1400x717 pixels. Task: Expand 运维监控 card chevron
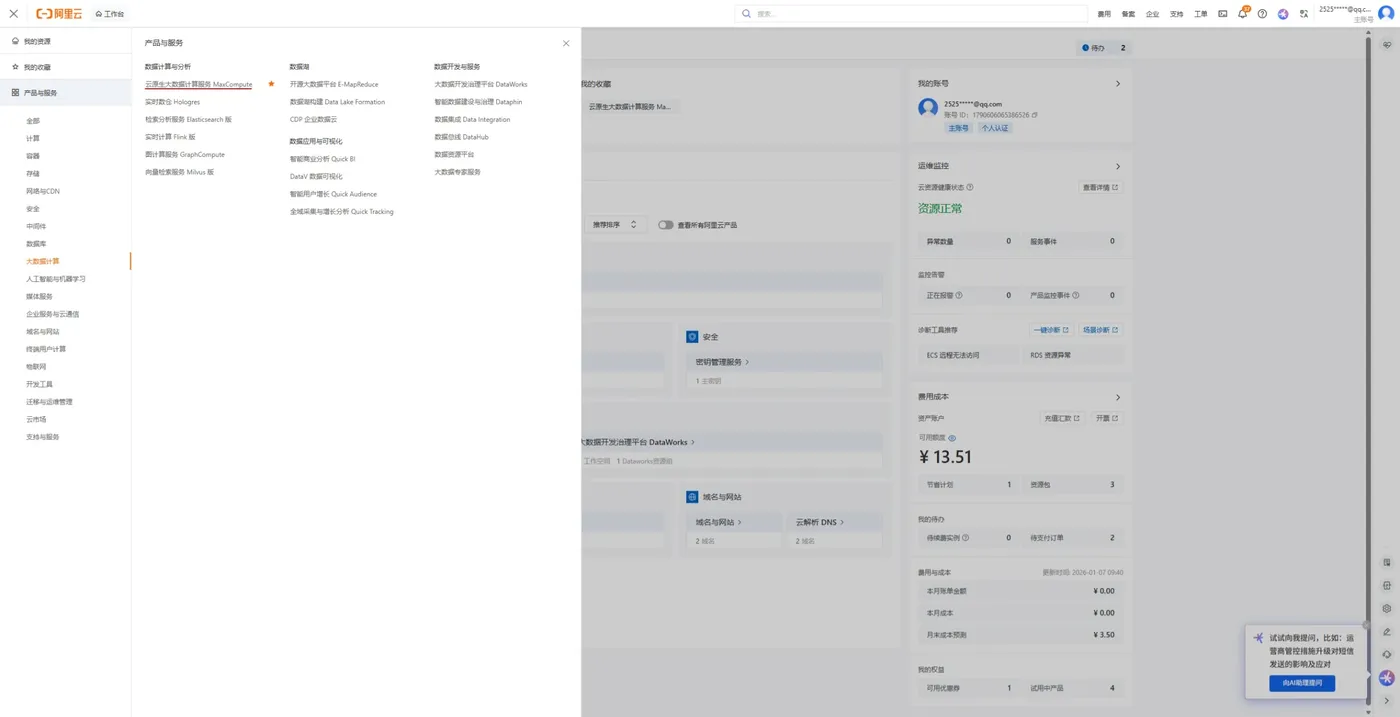pos(1118,166)
